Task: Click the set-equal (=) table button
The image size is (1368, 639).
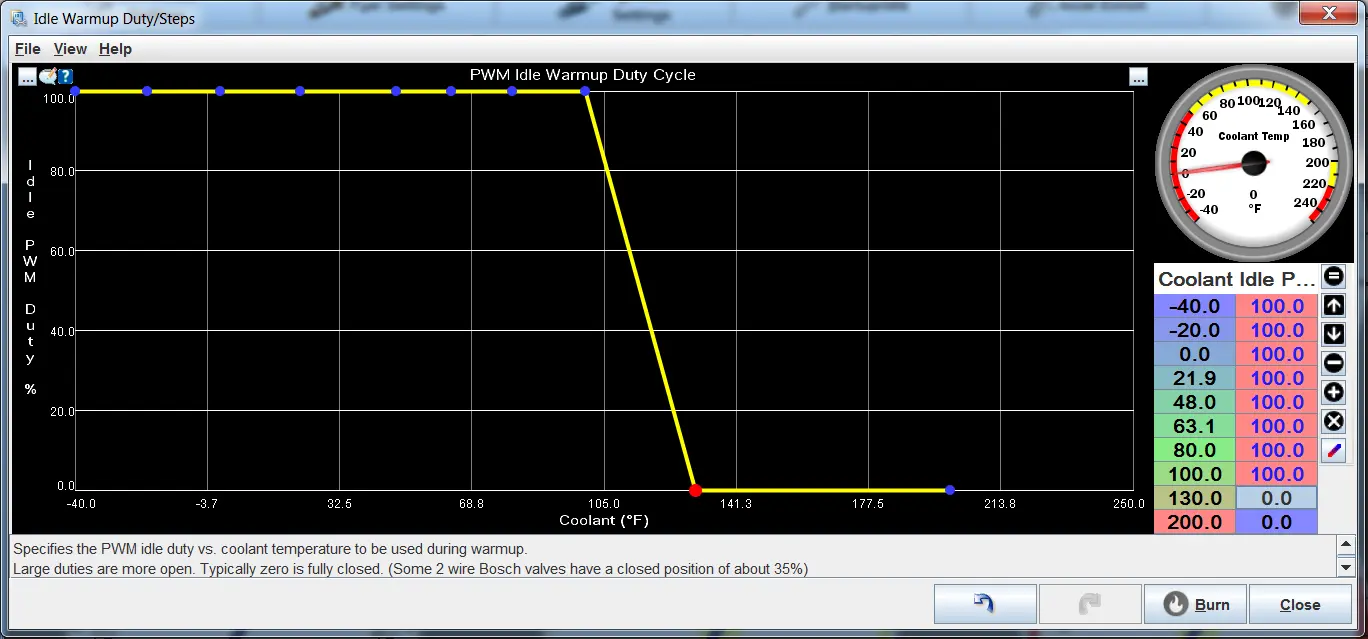Action: [1333, 277]
